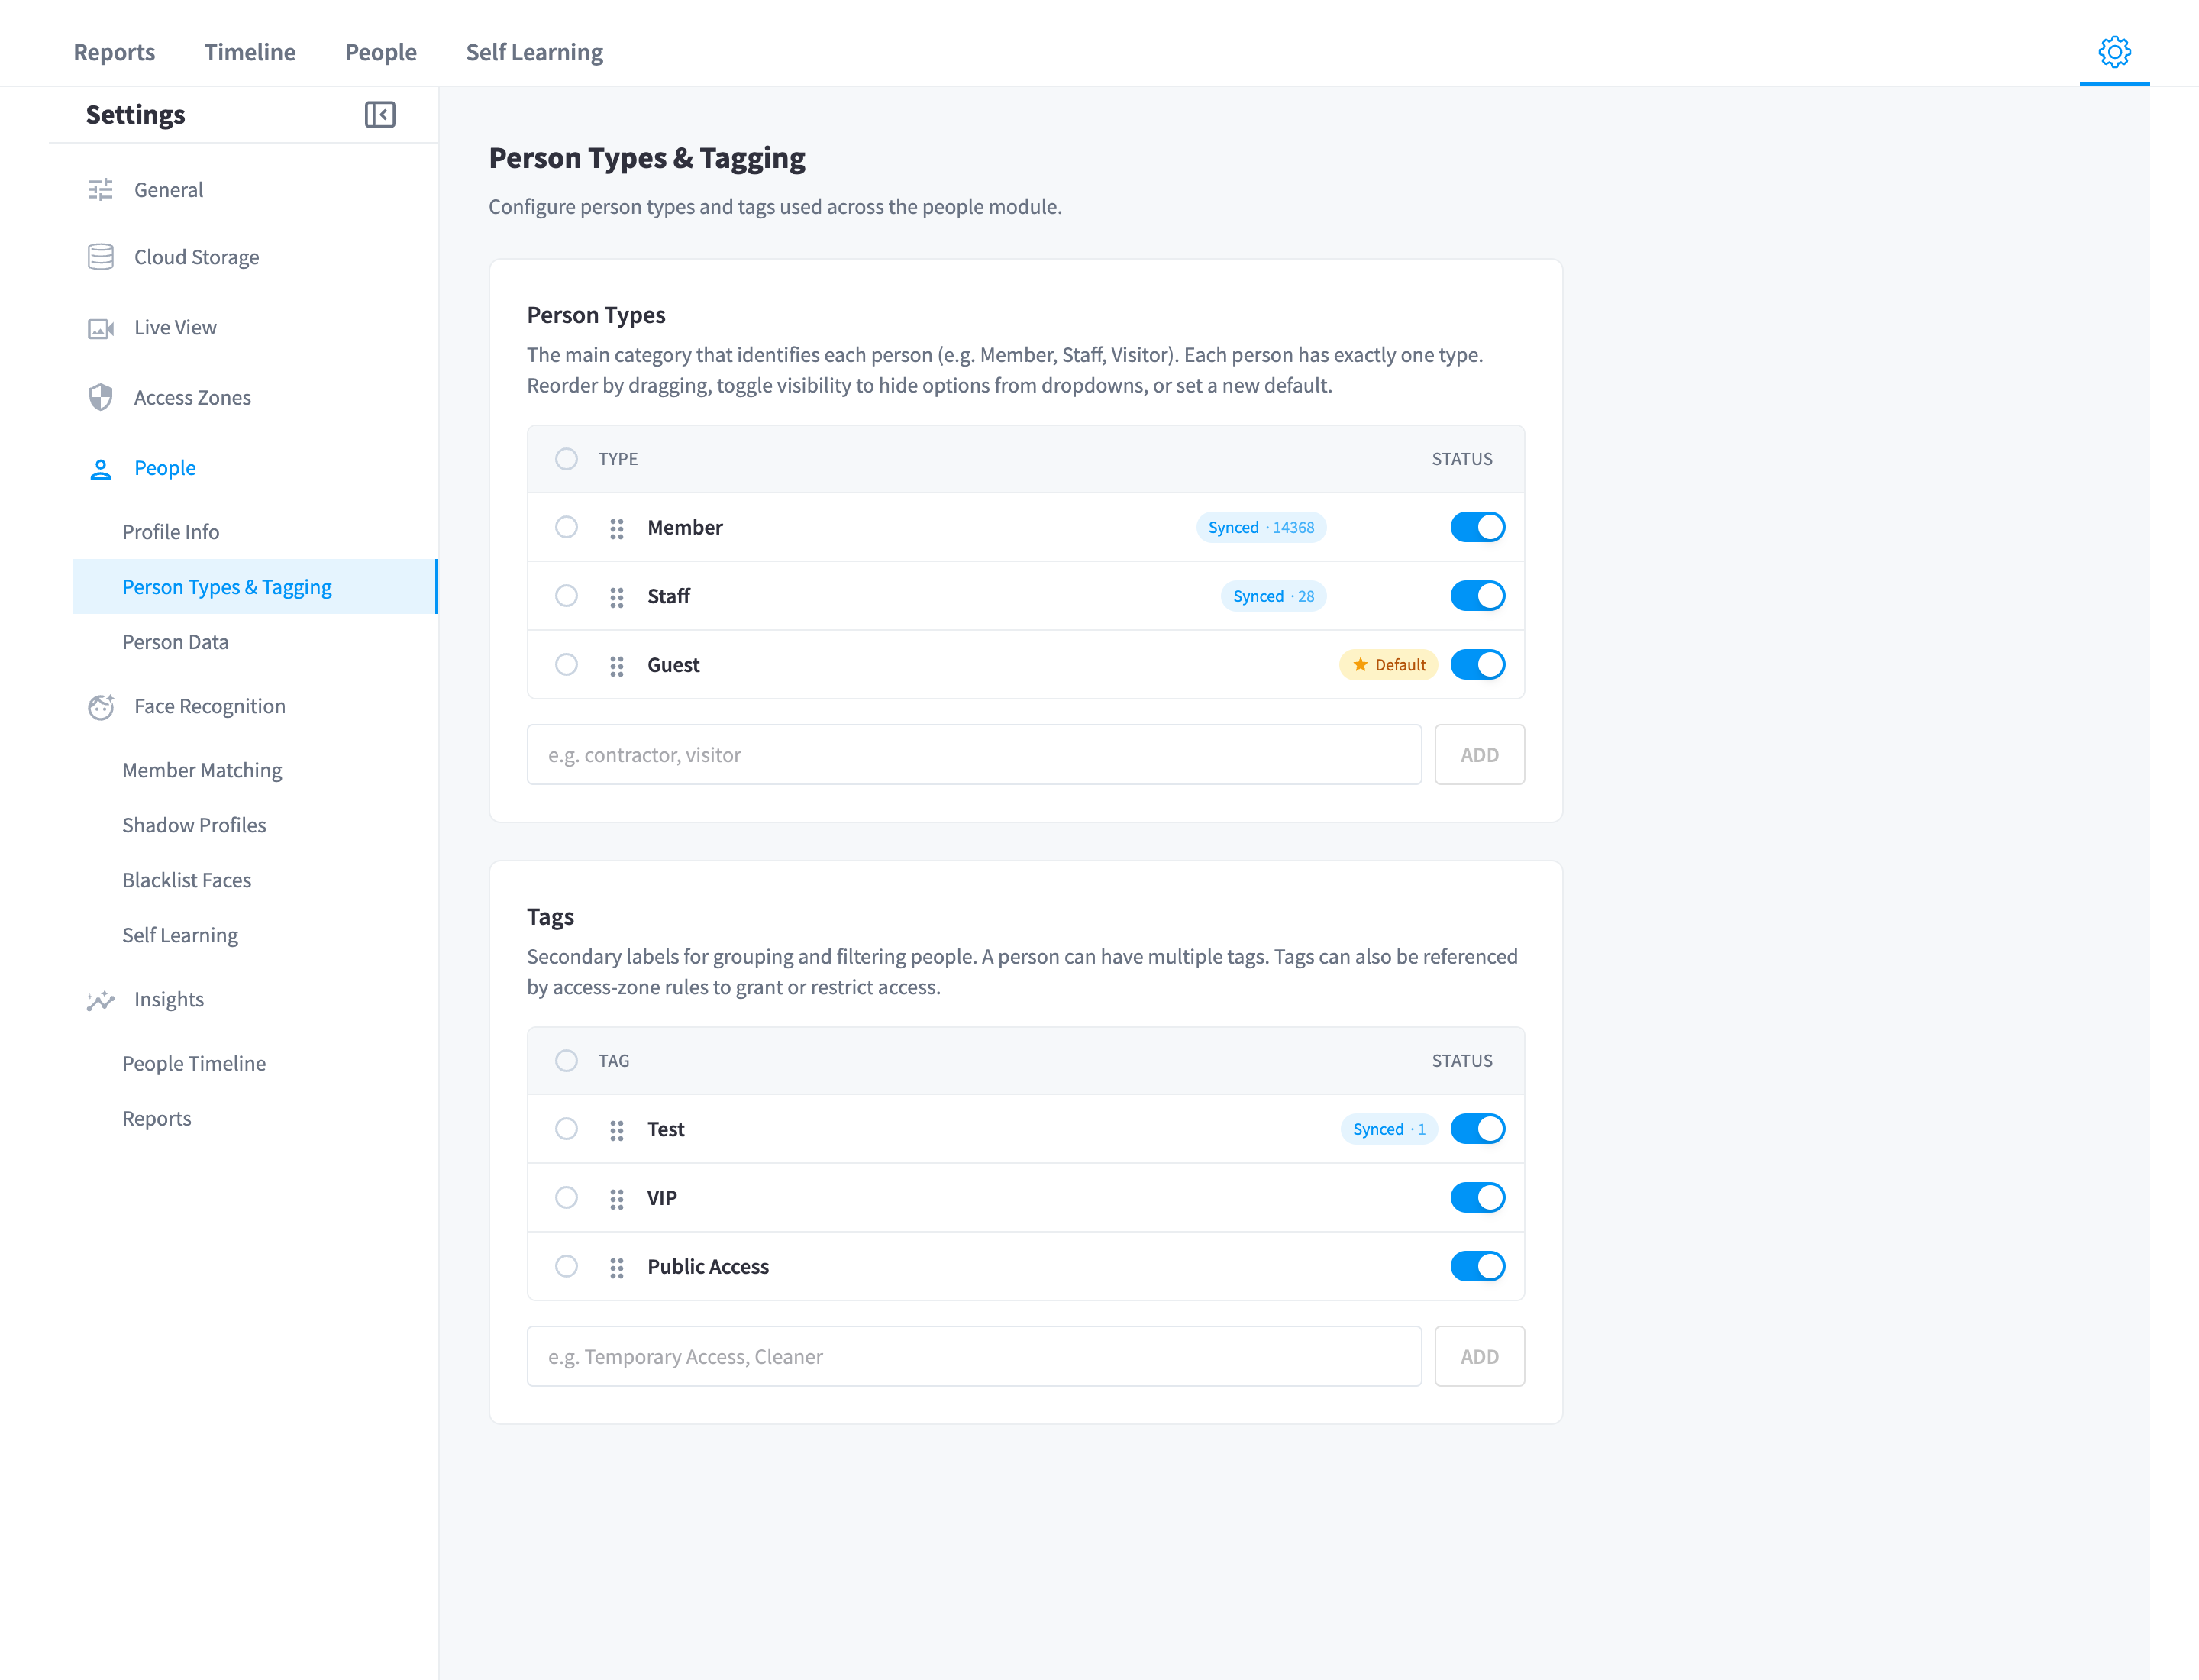This screenshot has height=1680, width=2199.
Task: Click the General sliders icon
Action: coord(101,190)
